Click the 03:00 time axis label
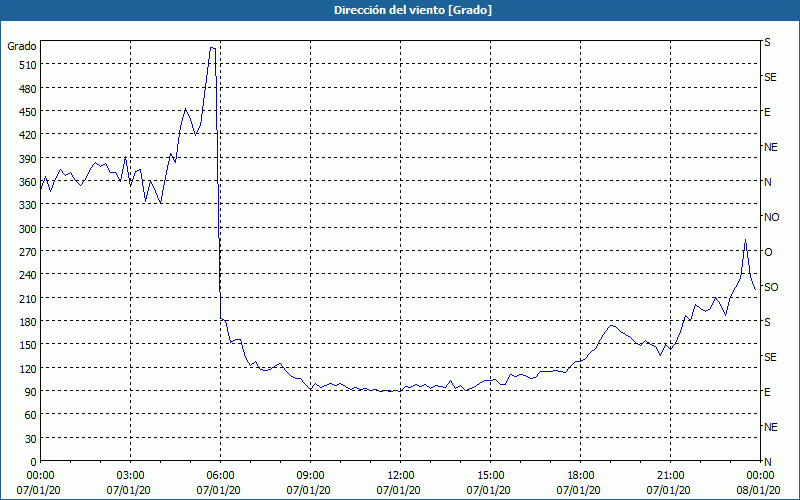 coord(130,476)
